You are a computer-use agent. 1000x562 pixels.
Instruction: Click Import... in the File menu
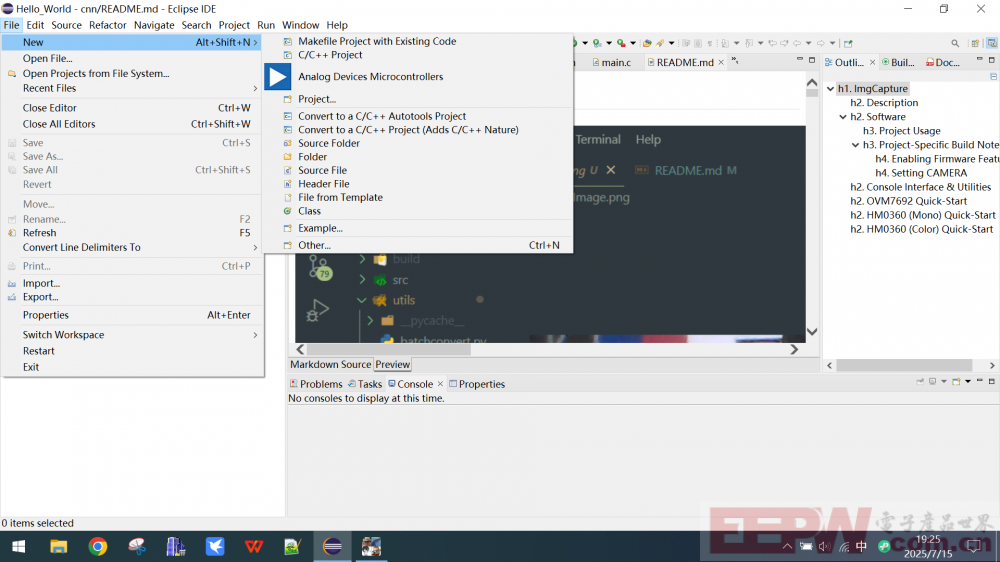pyautogui.click(x=41, y=283)
